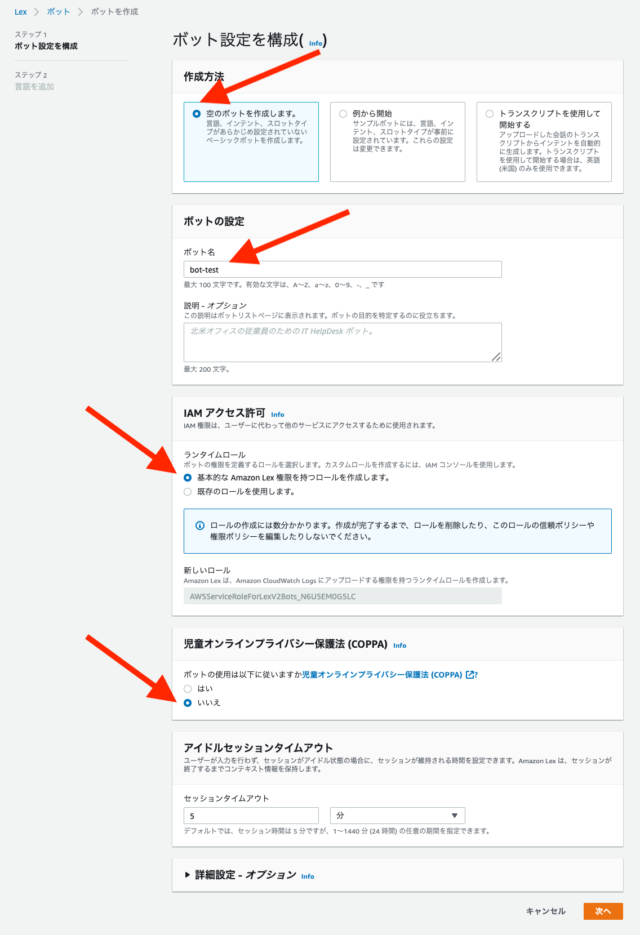The height and width of the screenshot is (935, 640).
Task: Click the ボット breadcrumb item
Action: [x=58, y=11]
